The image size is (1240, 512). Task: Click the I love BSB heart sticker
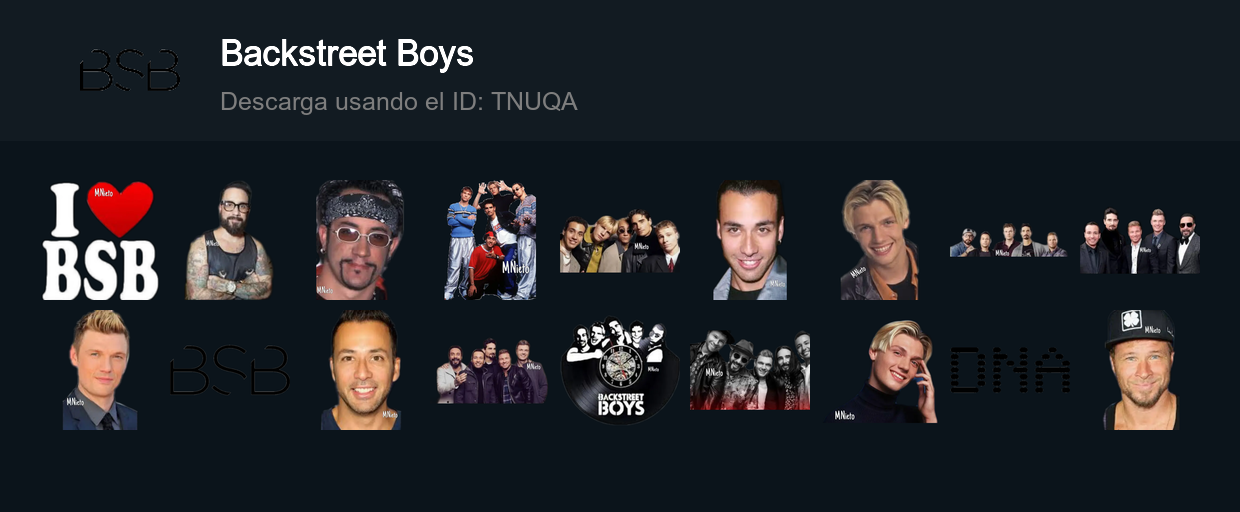coord(100,240)
